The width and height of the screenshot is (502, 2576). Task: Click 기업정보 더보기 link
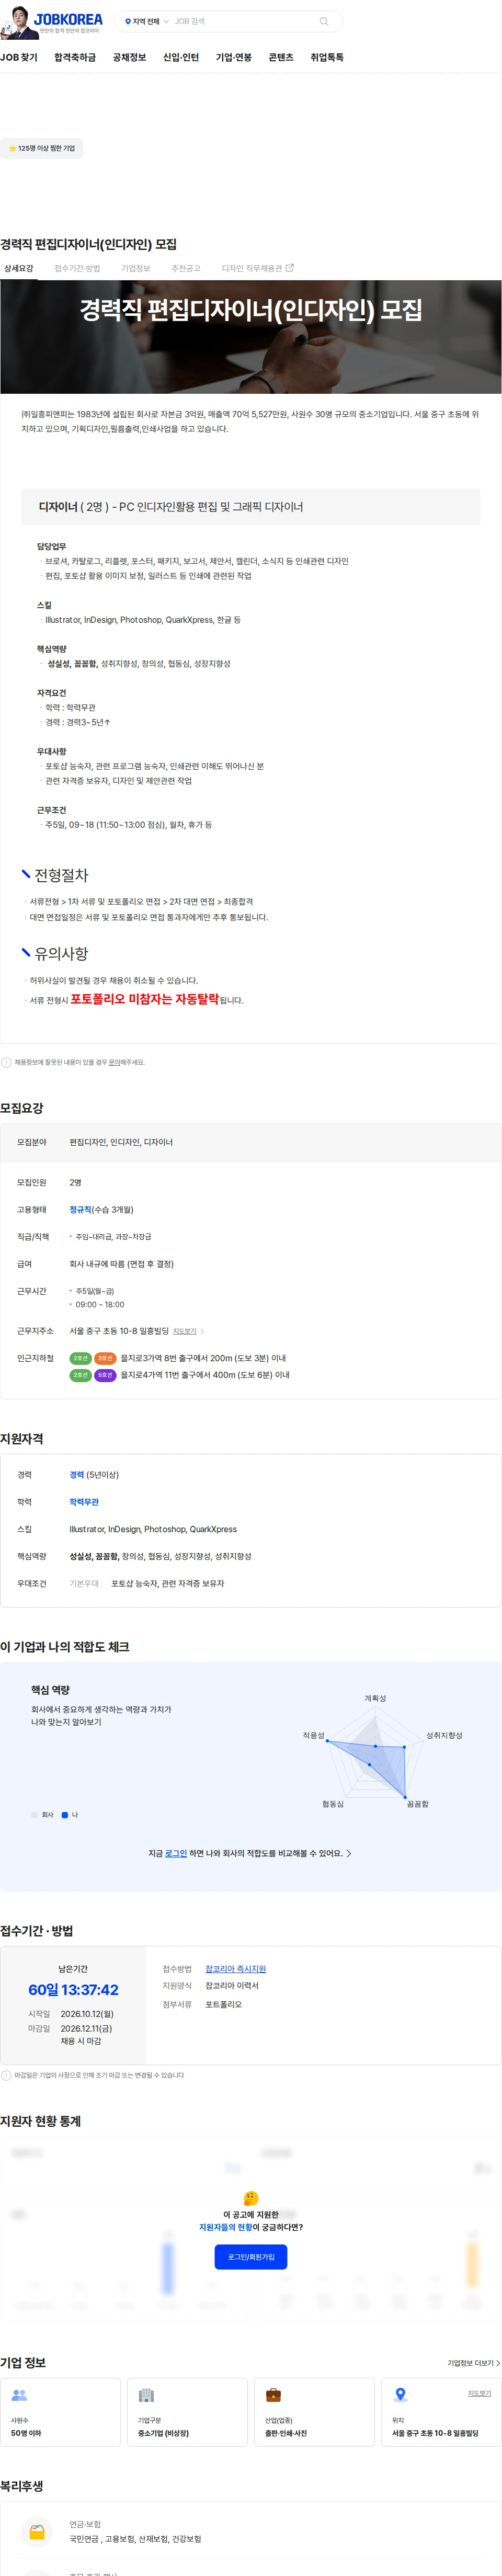click(473, 2363)
